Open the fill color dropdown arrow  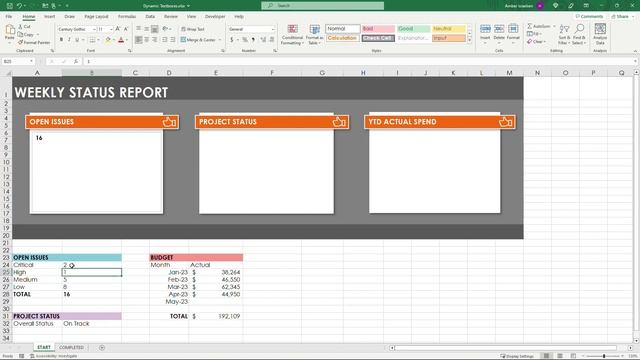click(113, 40)
